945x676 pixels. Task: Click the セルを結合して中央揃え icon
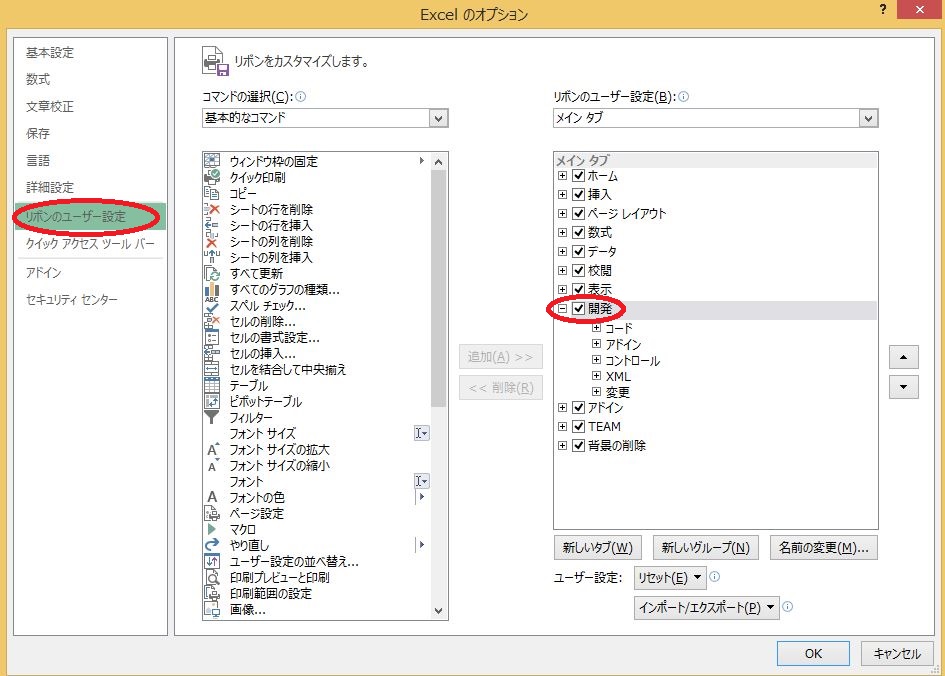212,369
